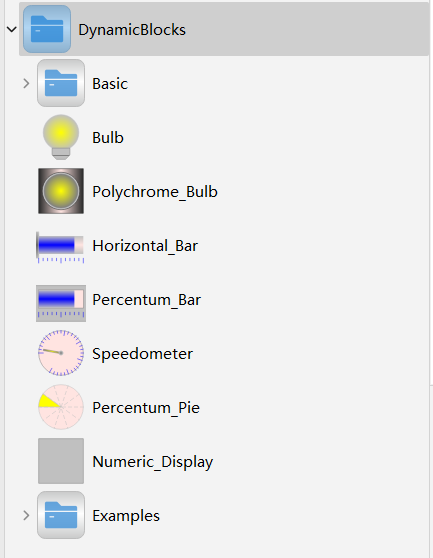Viewport: 433px width, 558px height.
Task: Select the Bulb block icon
Action: (x=61, y=137)
